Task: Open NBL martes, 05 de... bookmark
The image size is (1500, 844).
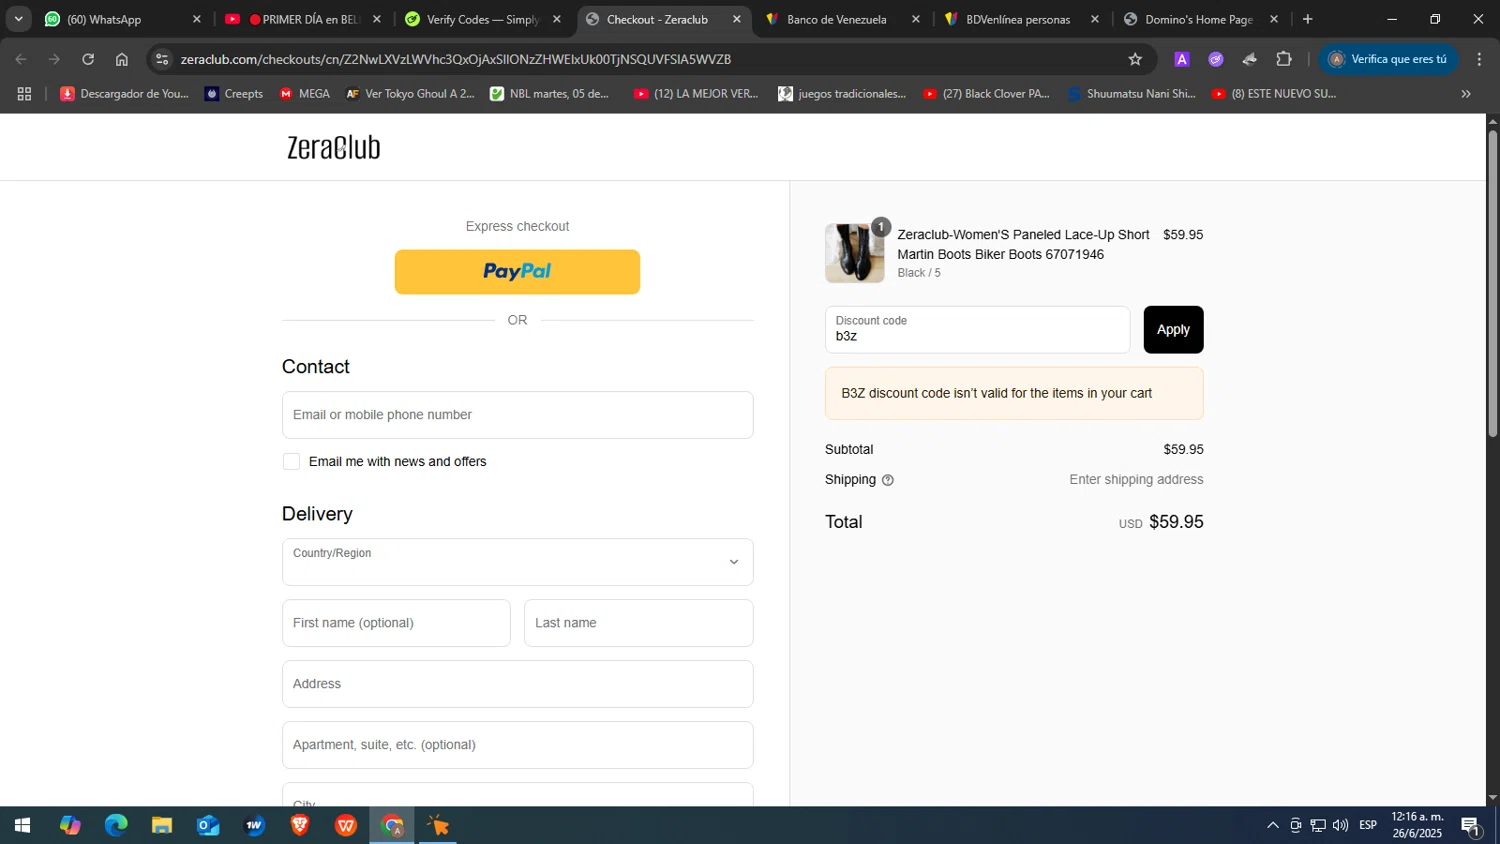Action: [x=549, y=94]
